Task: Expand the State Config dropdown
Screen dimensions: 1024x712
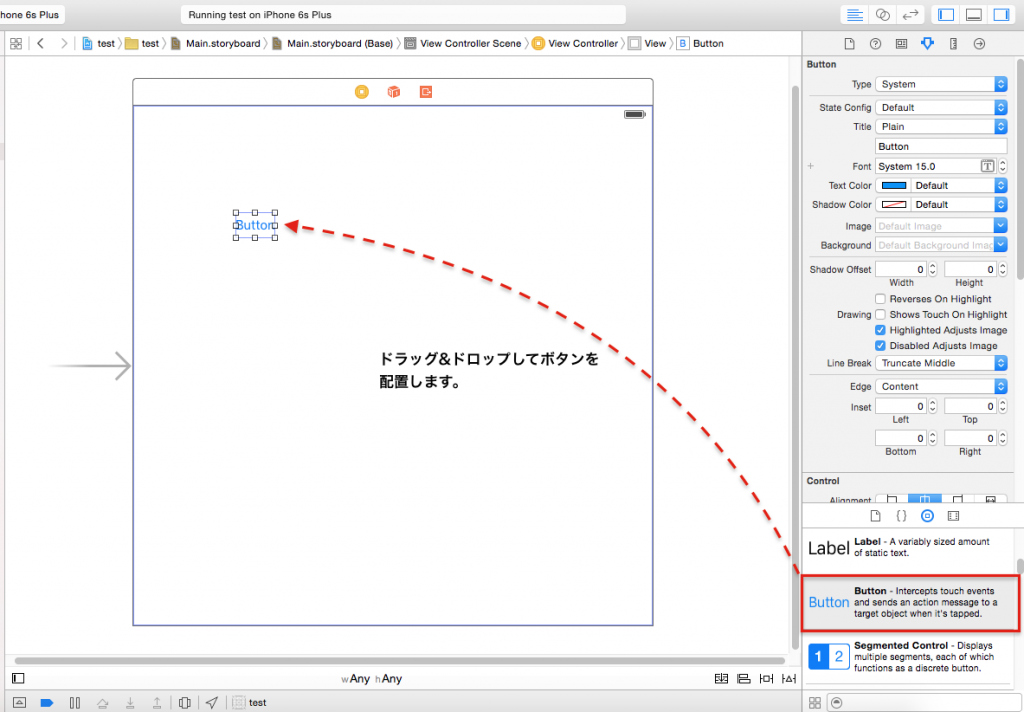Action: tap(941, 108)
